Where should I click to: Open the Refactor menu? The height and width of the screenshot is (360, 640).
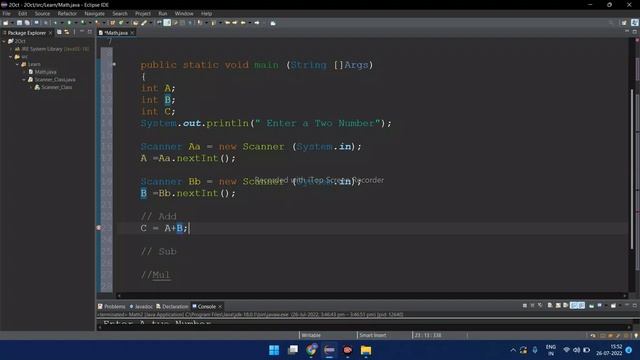tap(67, 13)
